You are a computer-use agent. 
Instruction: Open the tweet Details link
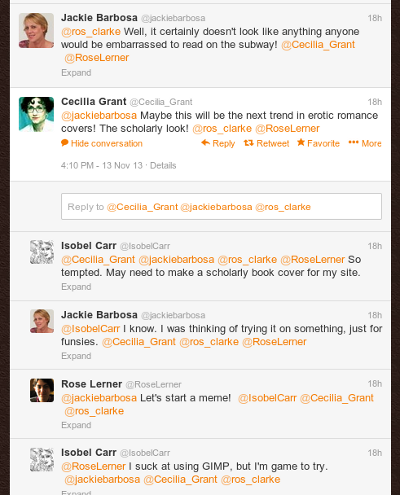(x=163, y=165)
